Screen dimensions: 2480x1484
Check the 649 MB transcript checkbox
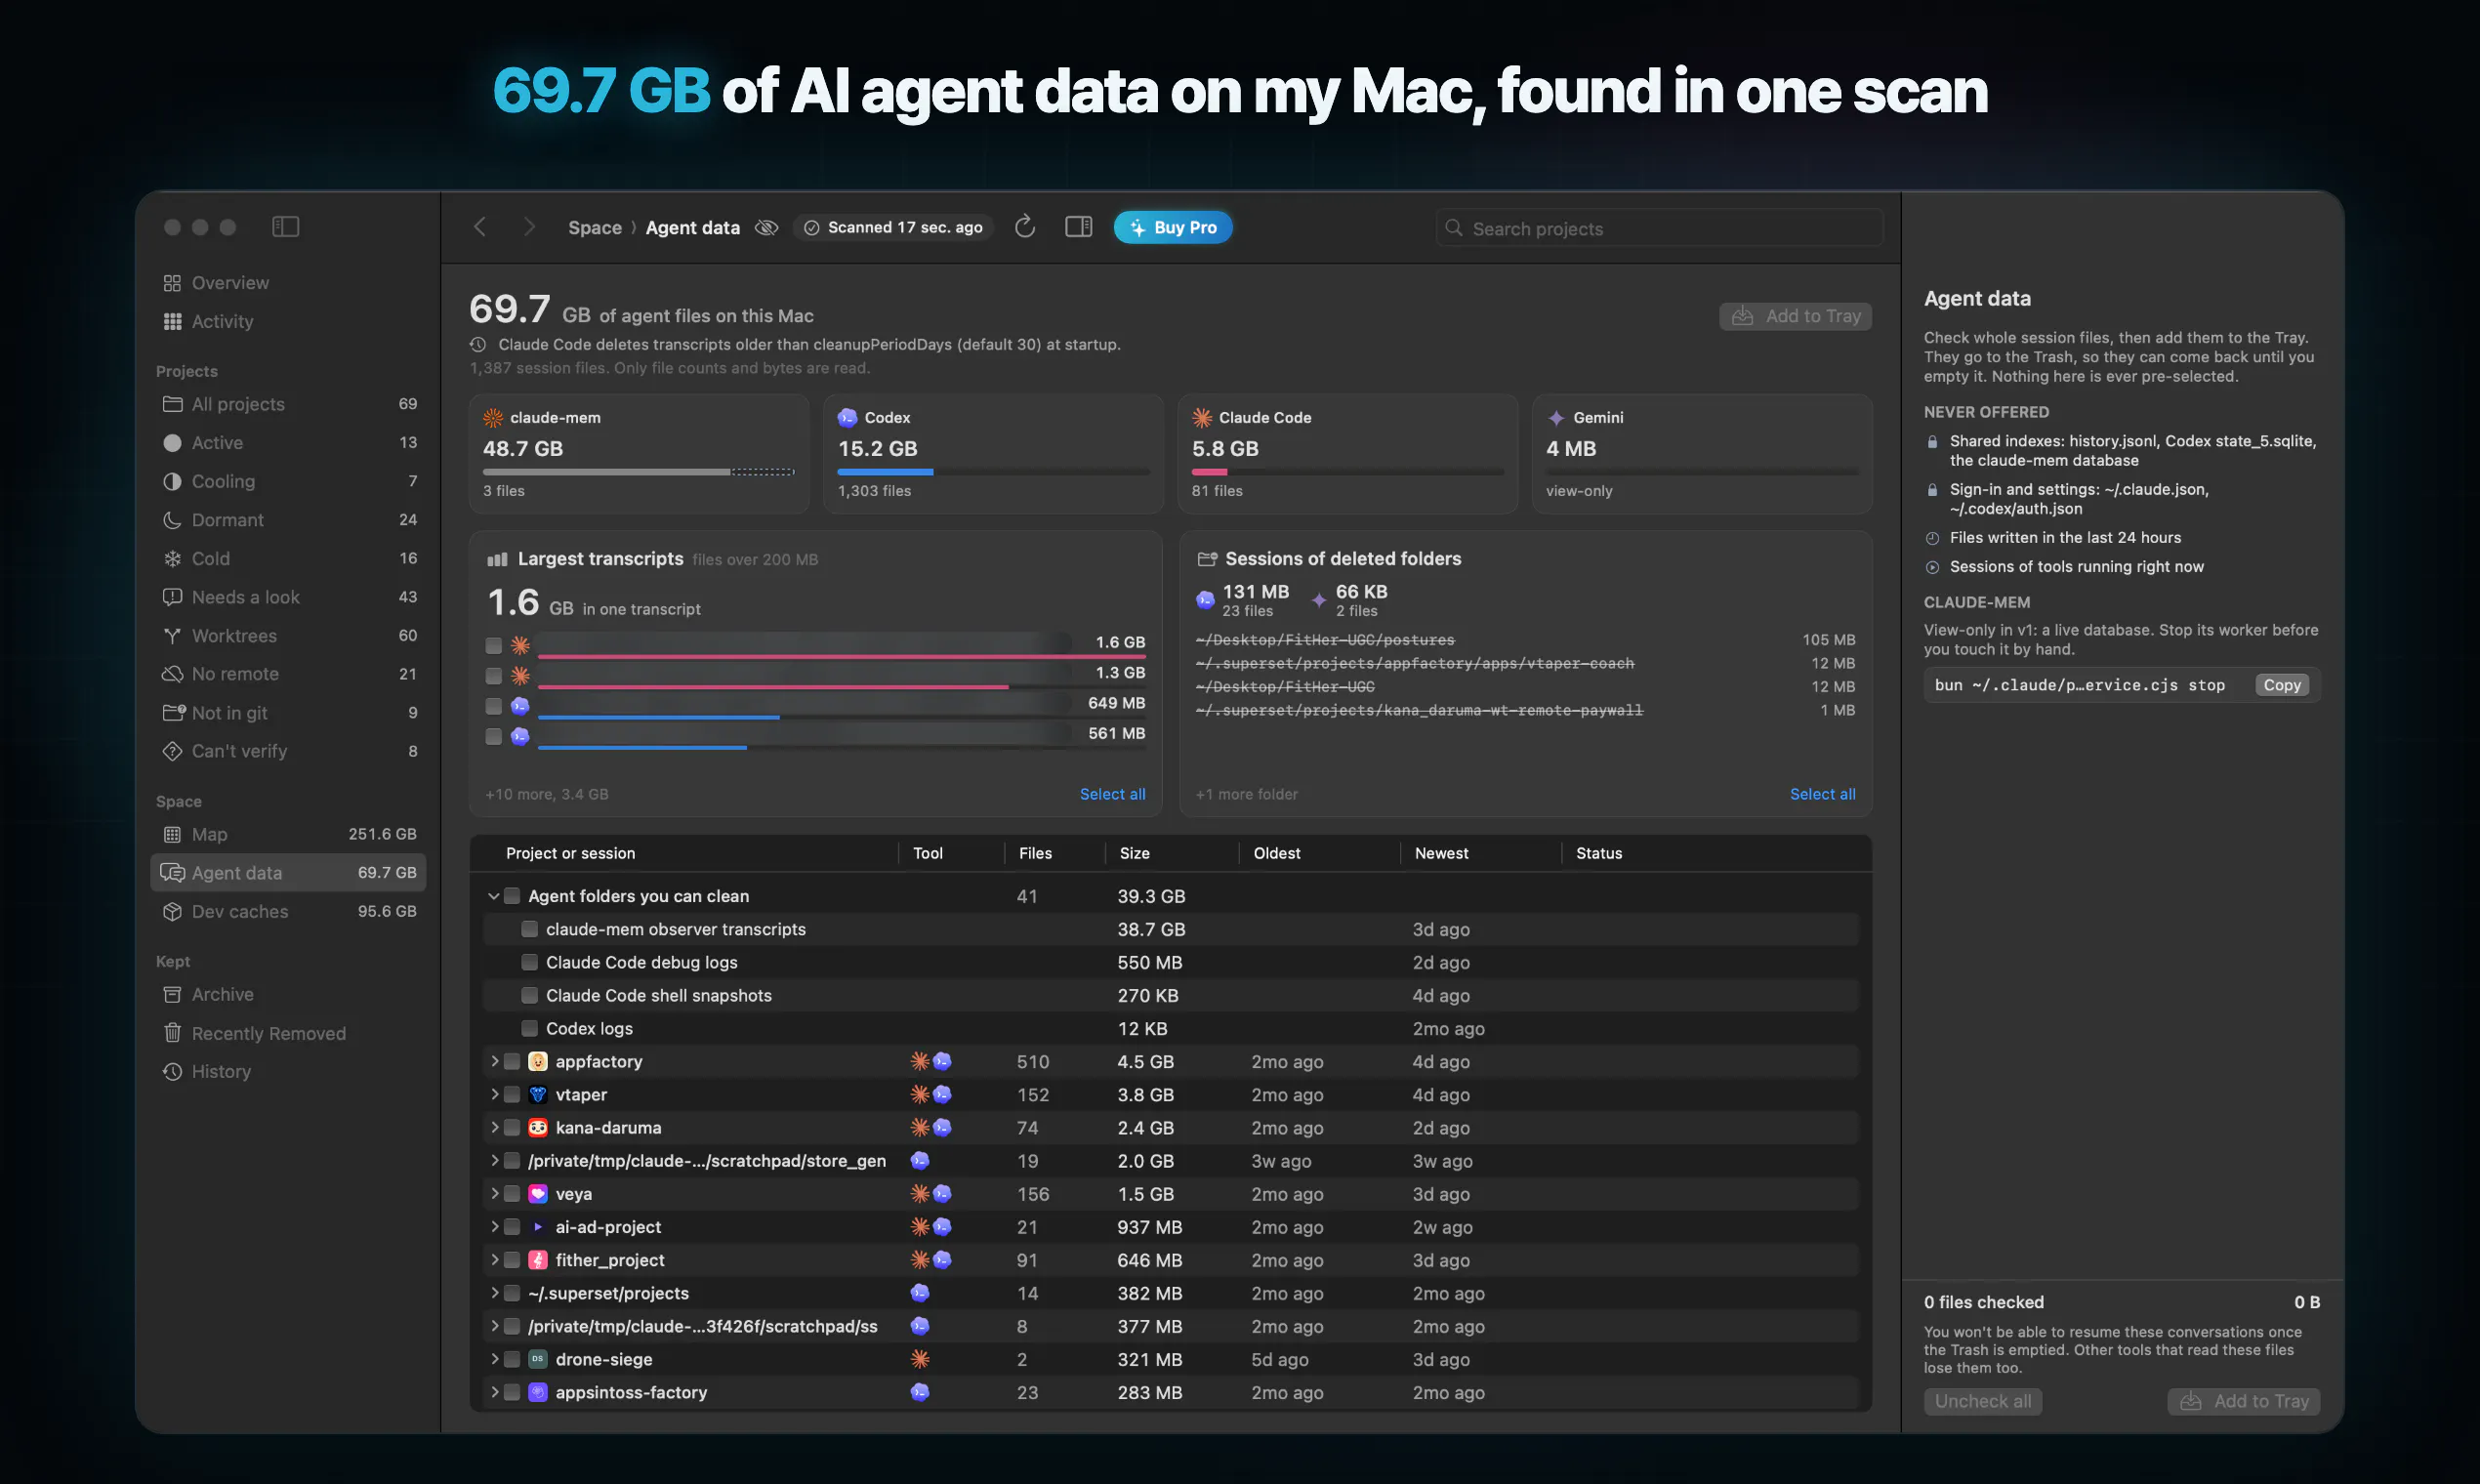coord(493,706)
